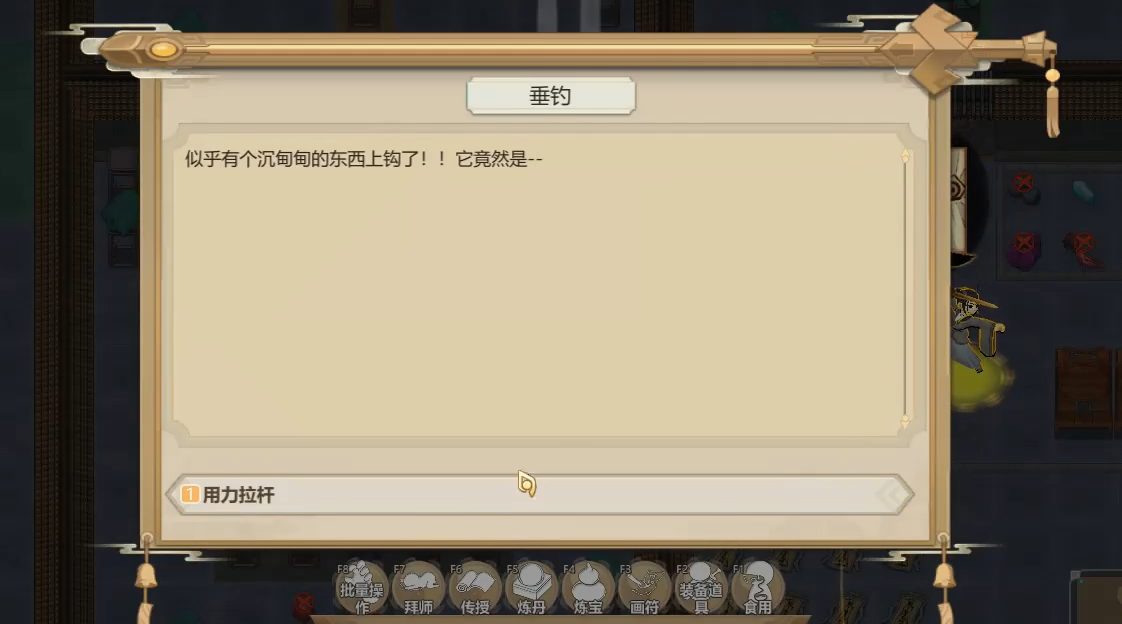This screenshot has width=1122, height=624.
Task: Click the red feather item with X mark
Action: coord(1083,249)
